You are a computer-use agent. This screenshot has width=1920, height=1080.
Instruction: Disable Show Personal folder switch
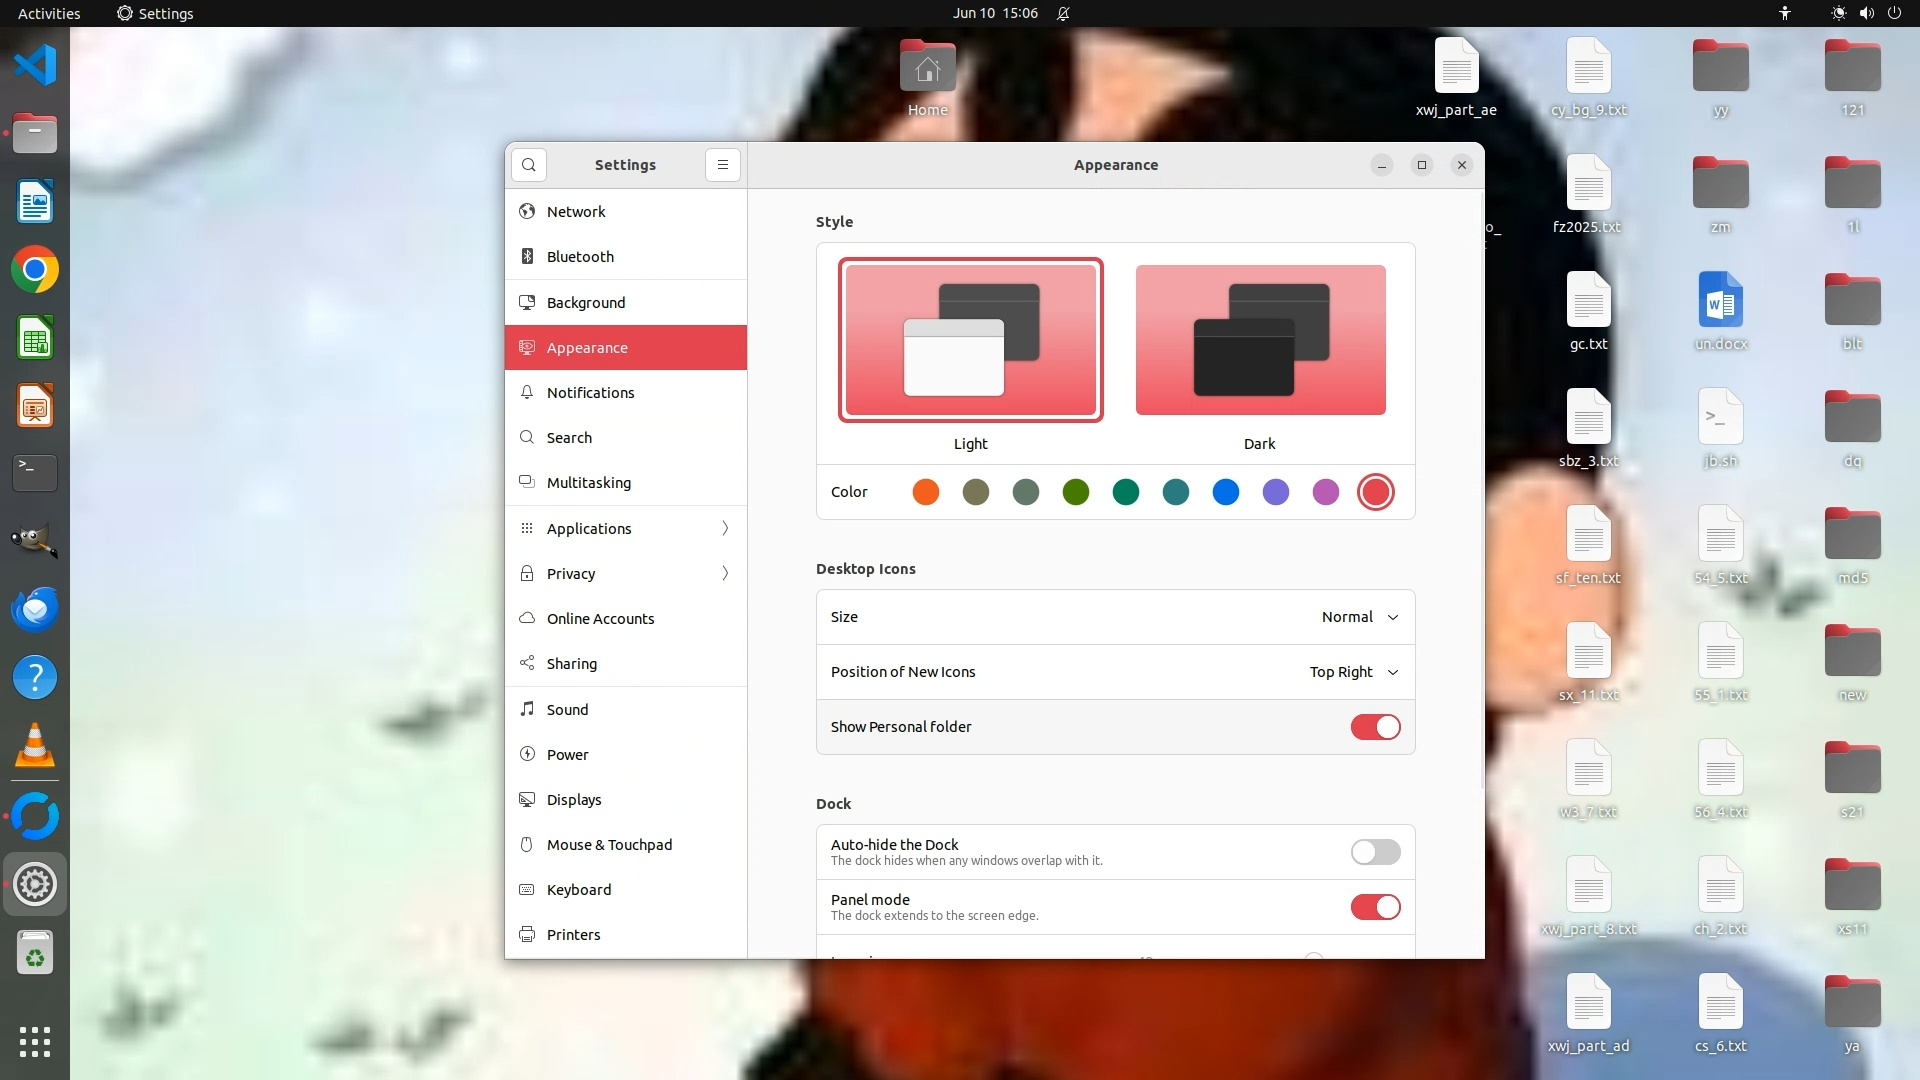1375,727
